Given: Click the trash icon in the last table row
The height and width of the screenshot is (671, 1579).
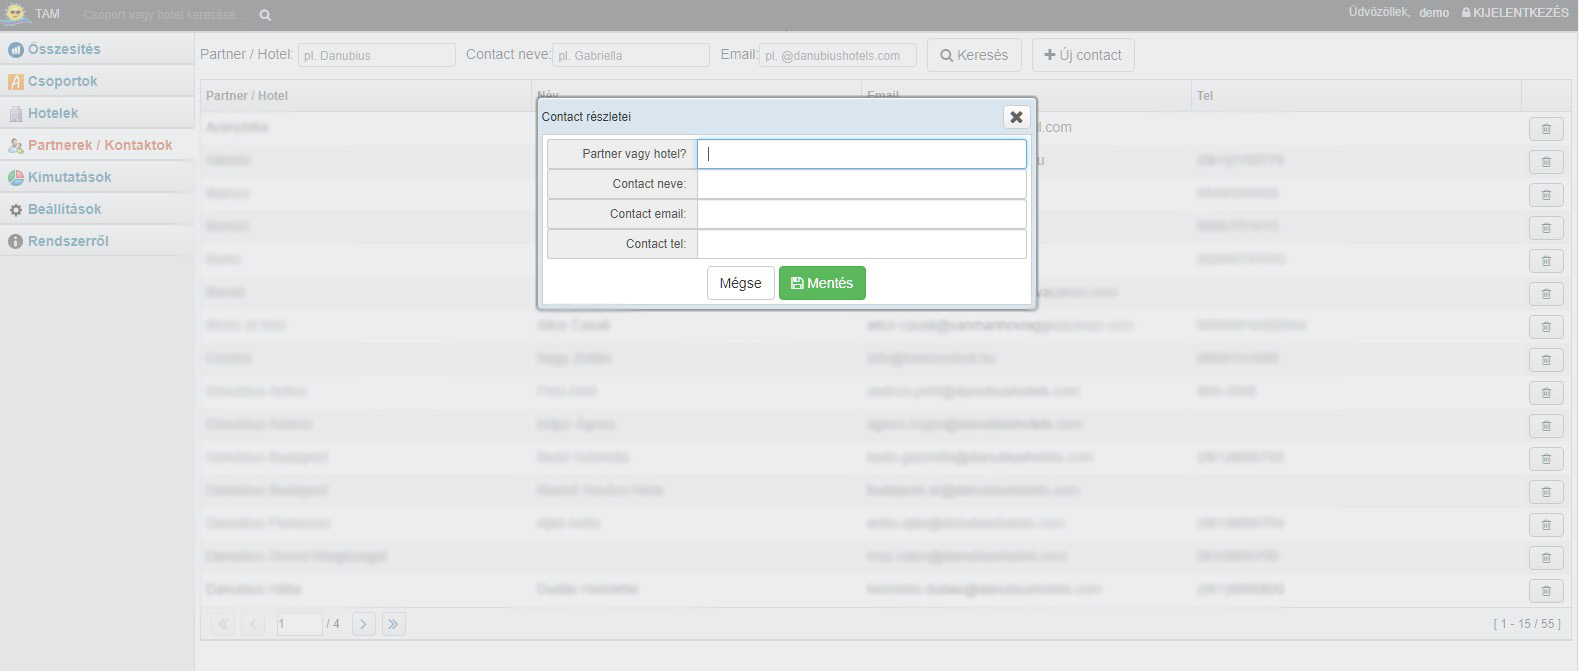Looking at the screenshot, I should 1546,591.
